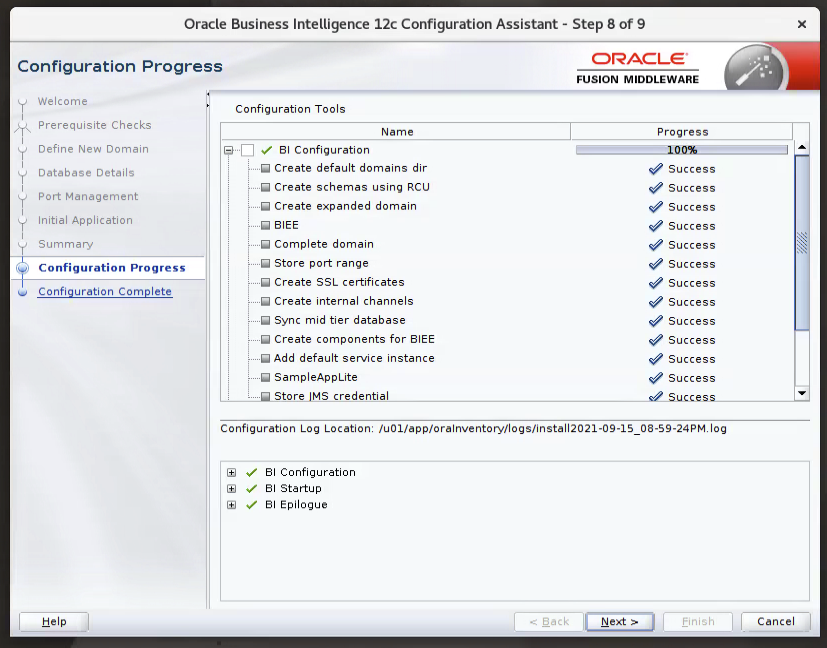Click Success checkmark for Add default service instance
Screen dimensions: 827x648
tap(656, 359)
